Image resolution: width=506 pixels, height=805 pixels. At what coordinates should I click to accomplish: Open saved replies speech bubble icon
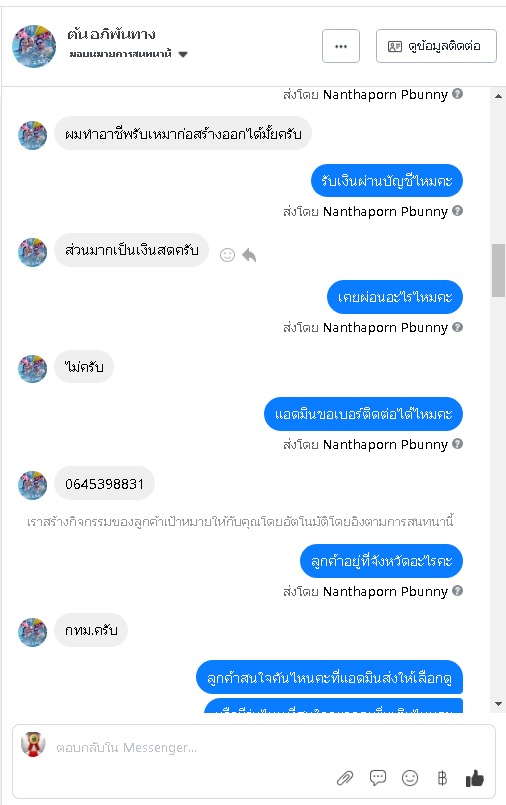pos(378,778)
